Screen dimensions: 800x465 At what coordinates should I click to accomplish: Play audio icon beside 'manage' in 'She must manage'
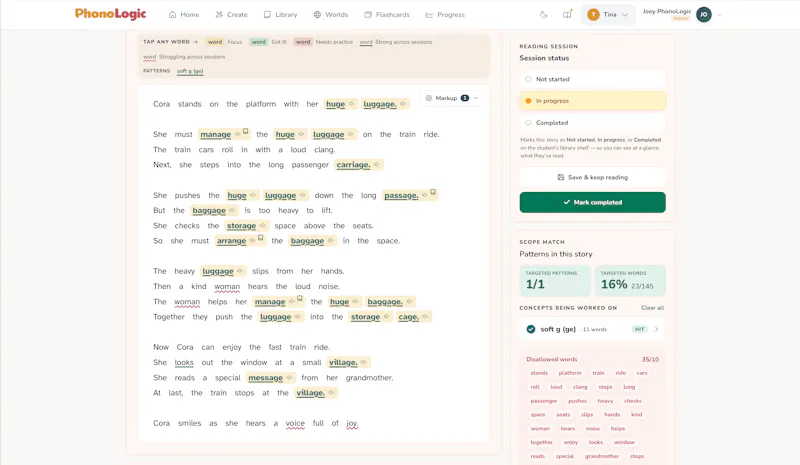237,134
